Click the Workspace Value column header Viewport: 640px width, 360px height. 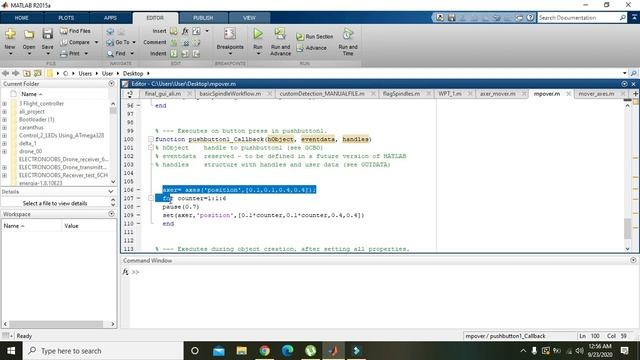pyautogui.click(x=89, y=226)
